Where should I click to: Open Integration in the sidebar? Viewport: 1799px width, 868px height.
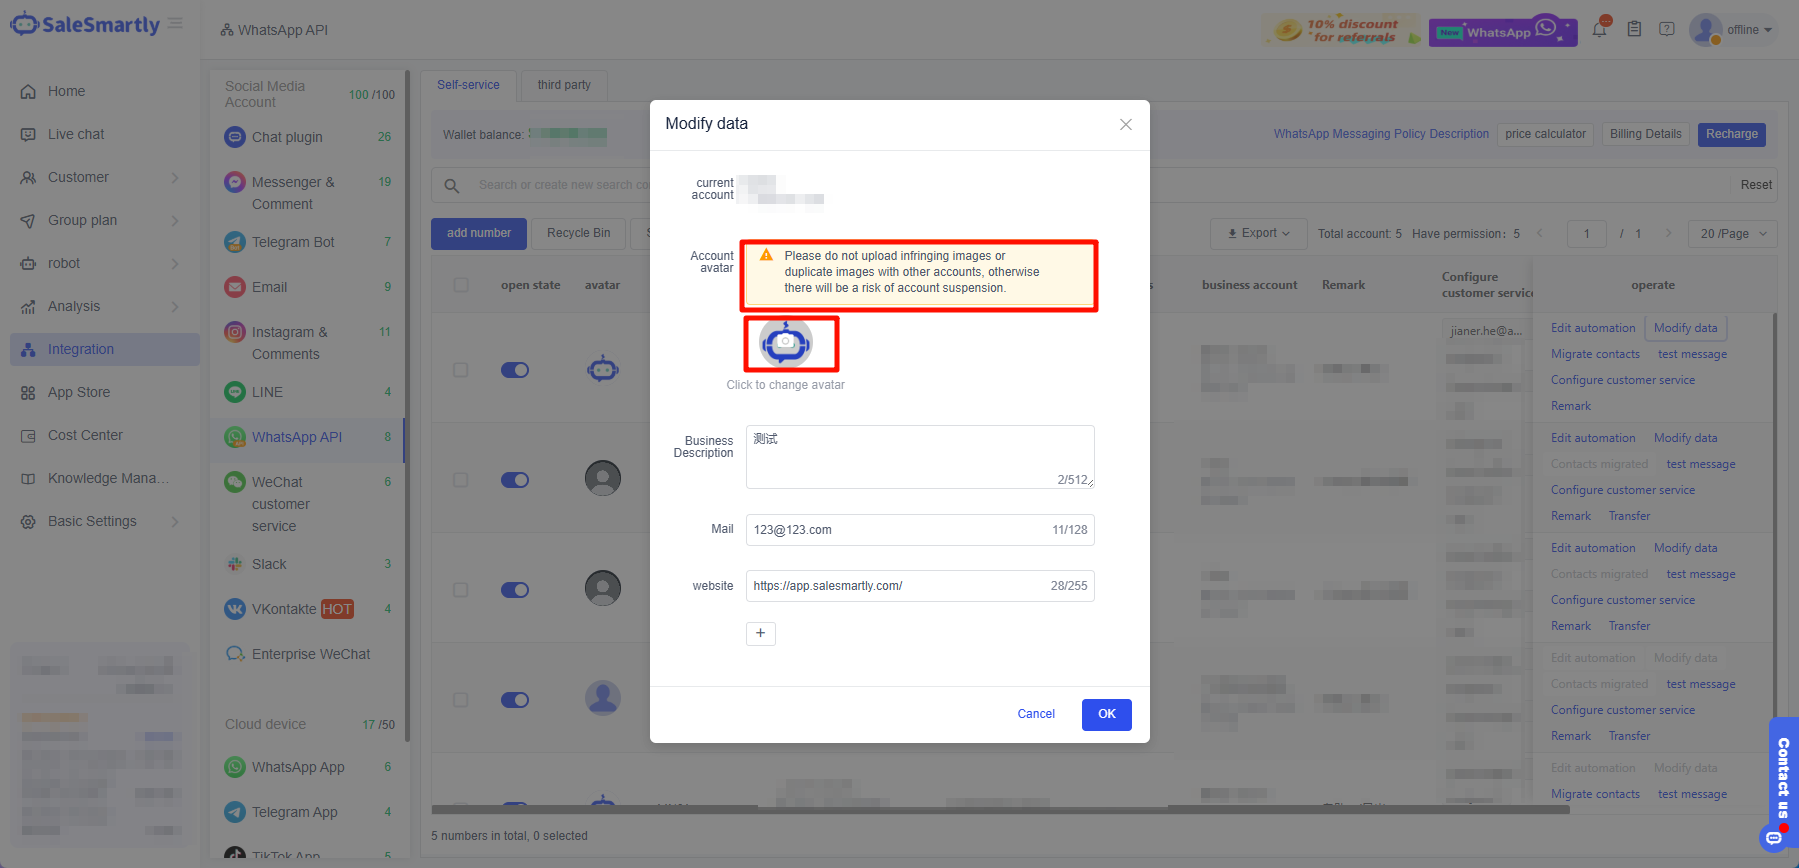pos(105,350)
